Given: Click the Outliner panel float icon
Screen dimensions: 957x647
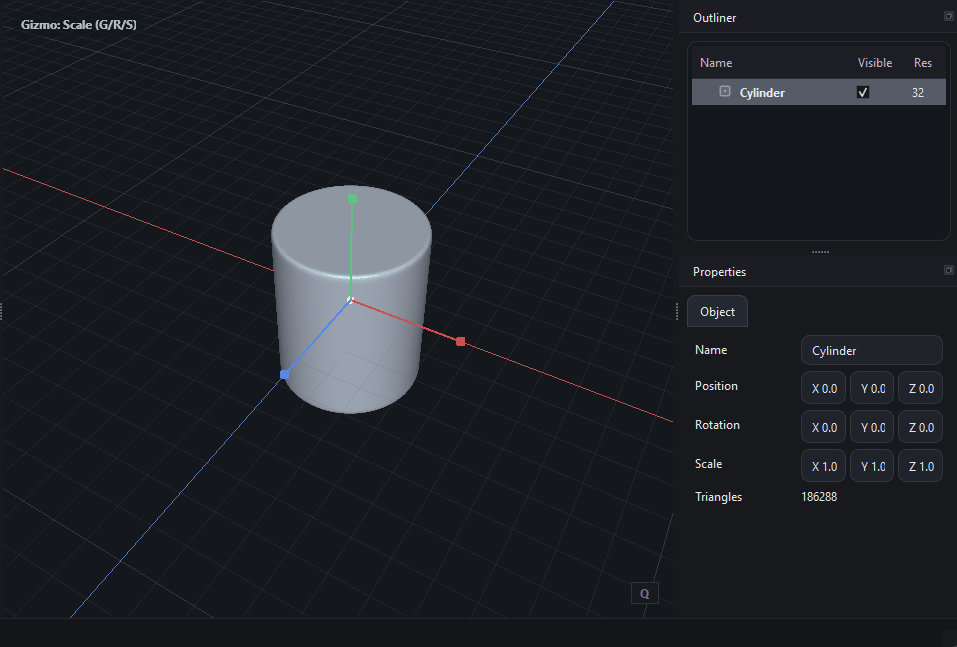Looking at the screenshot, I should pos(948,17).
